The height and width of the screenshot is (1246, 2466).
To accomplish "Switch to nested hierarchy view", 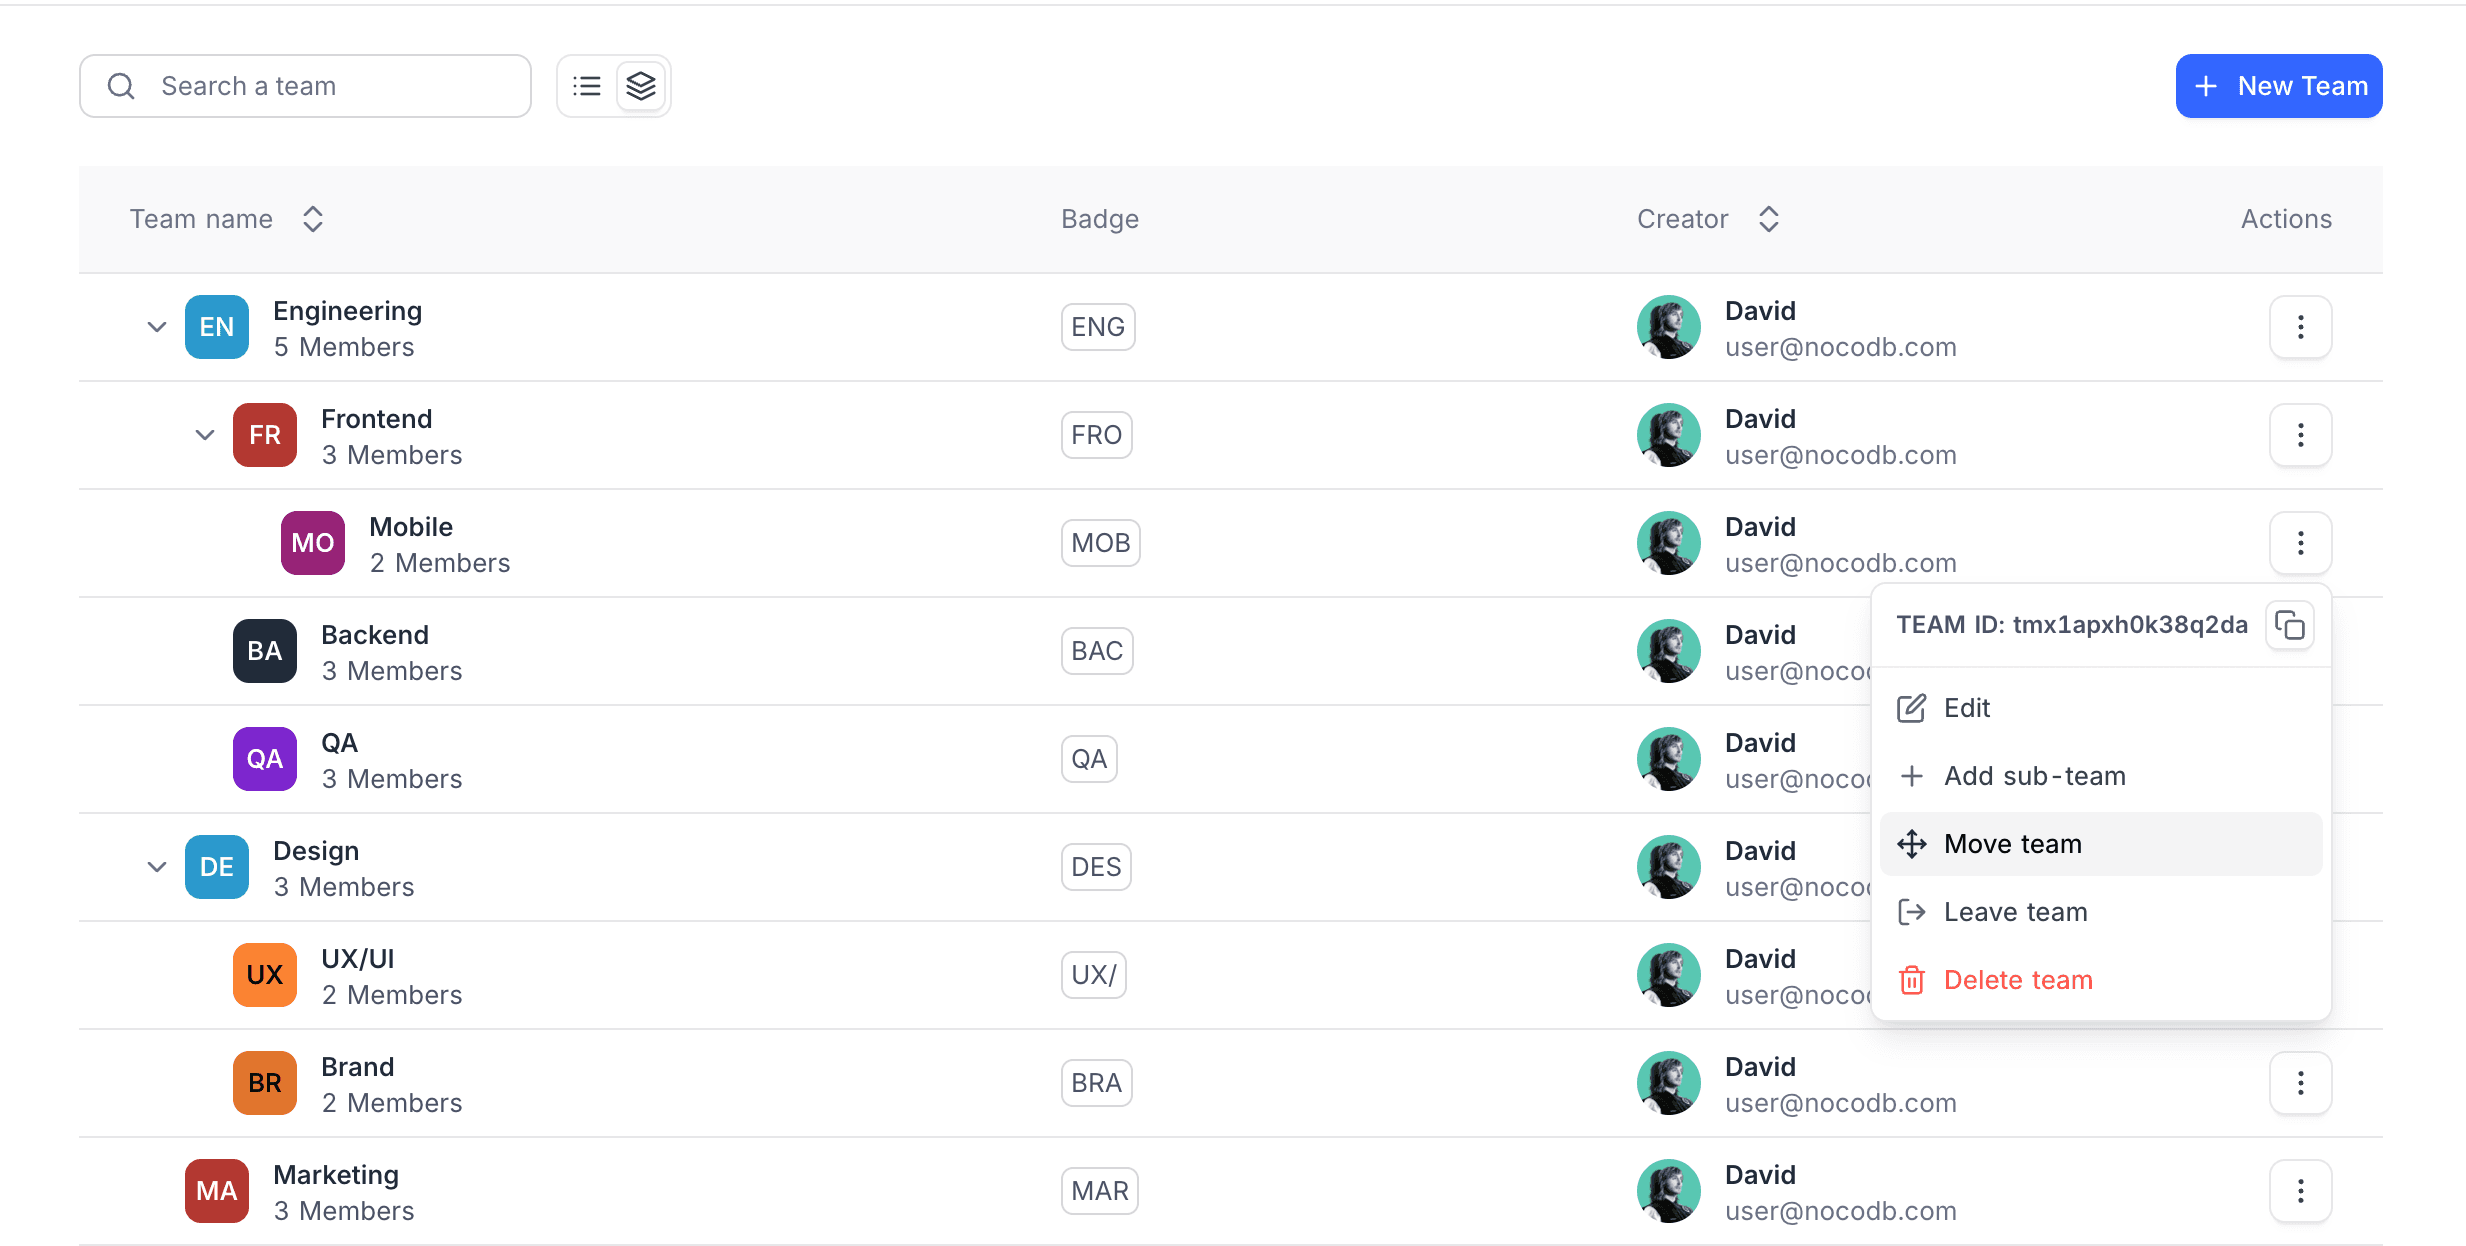I will tap(641, 86).
